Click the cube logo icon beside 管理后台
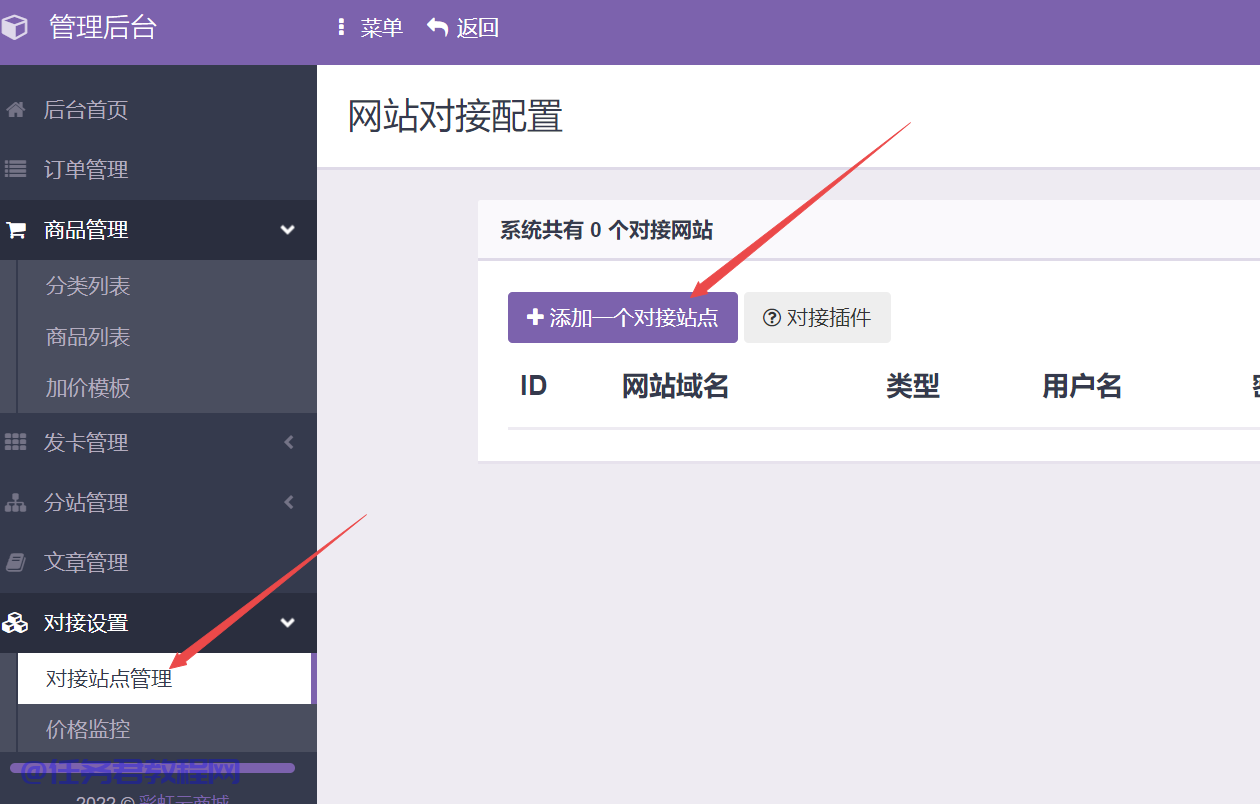The height and width of the screenshot is (804, 1260). [x=14, y=28]
